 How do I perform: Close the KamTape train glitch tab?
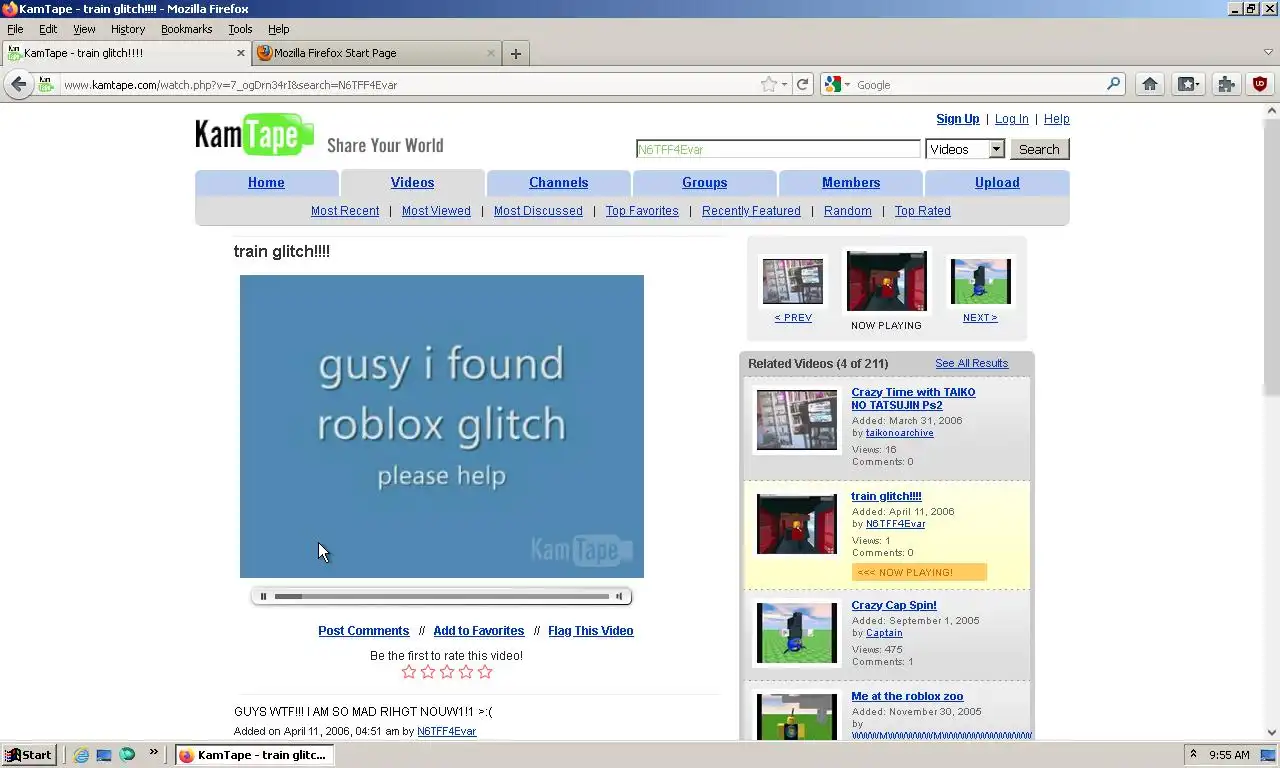tap(241, 53)
